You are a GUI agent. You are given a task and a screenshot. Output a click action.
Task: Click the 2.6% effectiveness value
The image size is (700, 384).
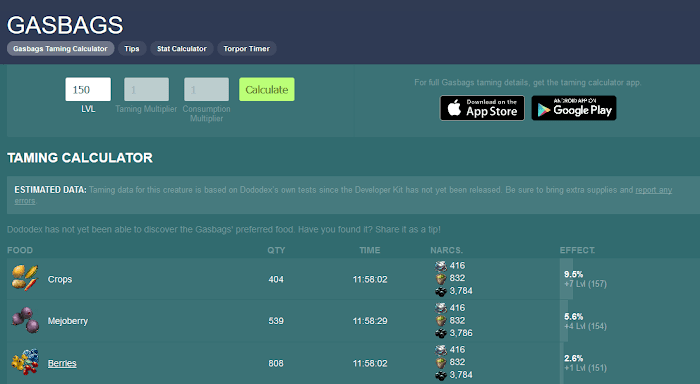(x=573, y=358)
